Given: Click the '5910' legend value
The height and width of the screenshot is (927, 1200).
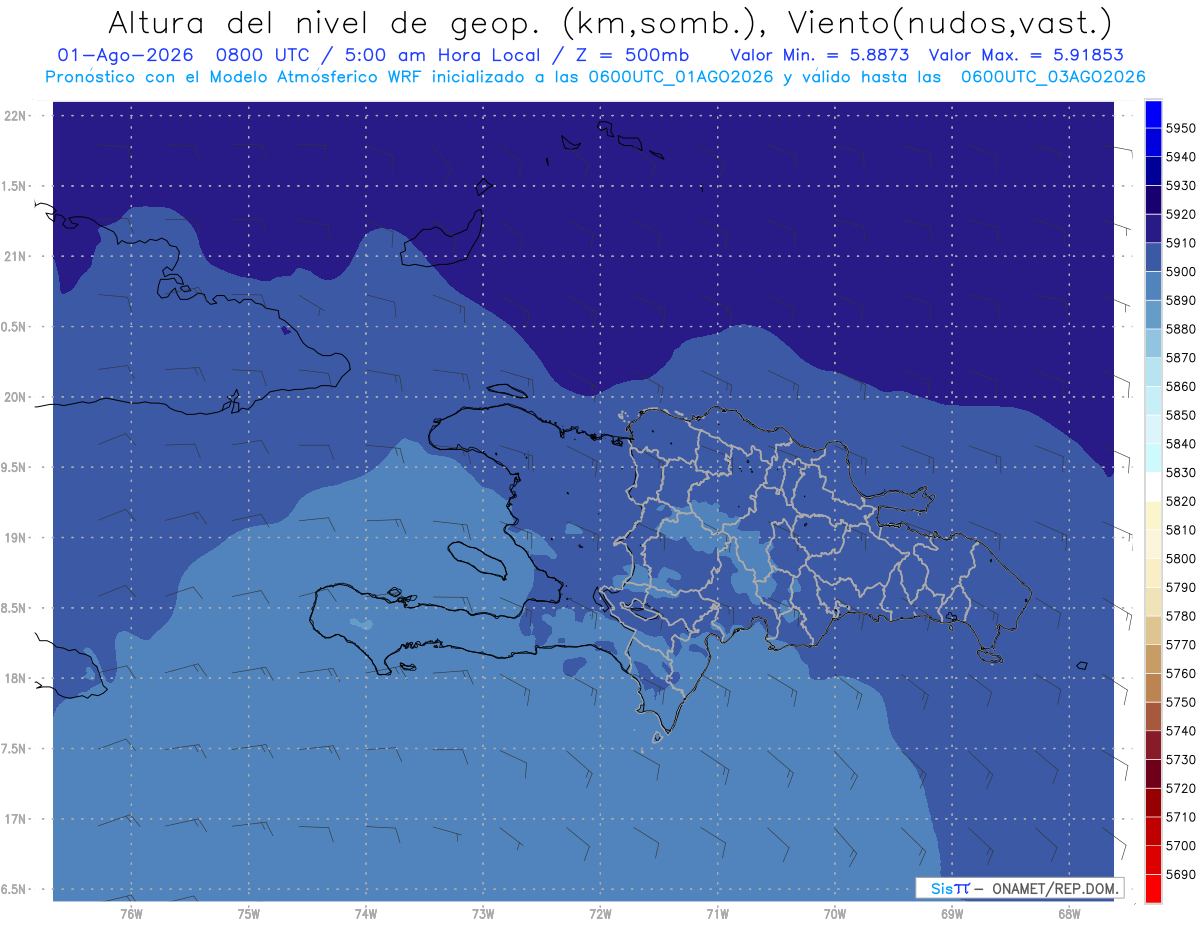Looking at the screenshot, I should point(1180,243).
